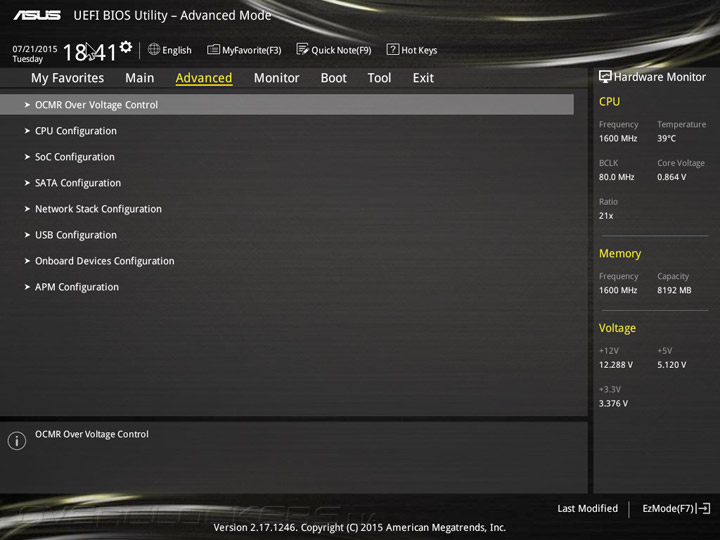
Task: Open MyFavorite(F3) menu
Action: (x=244, y=50)
